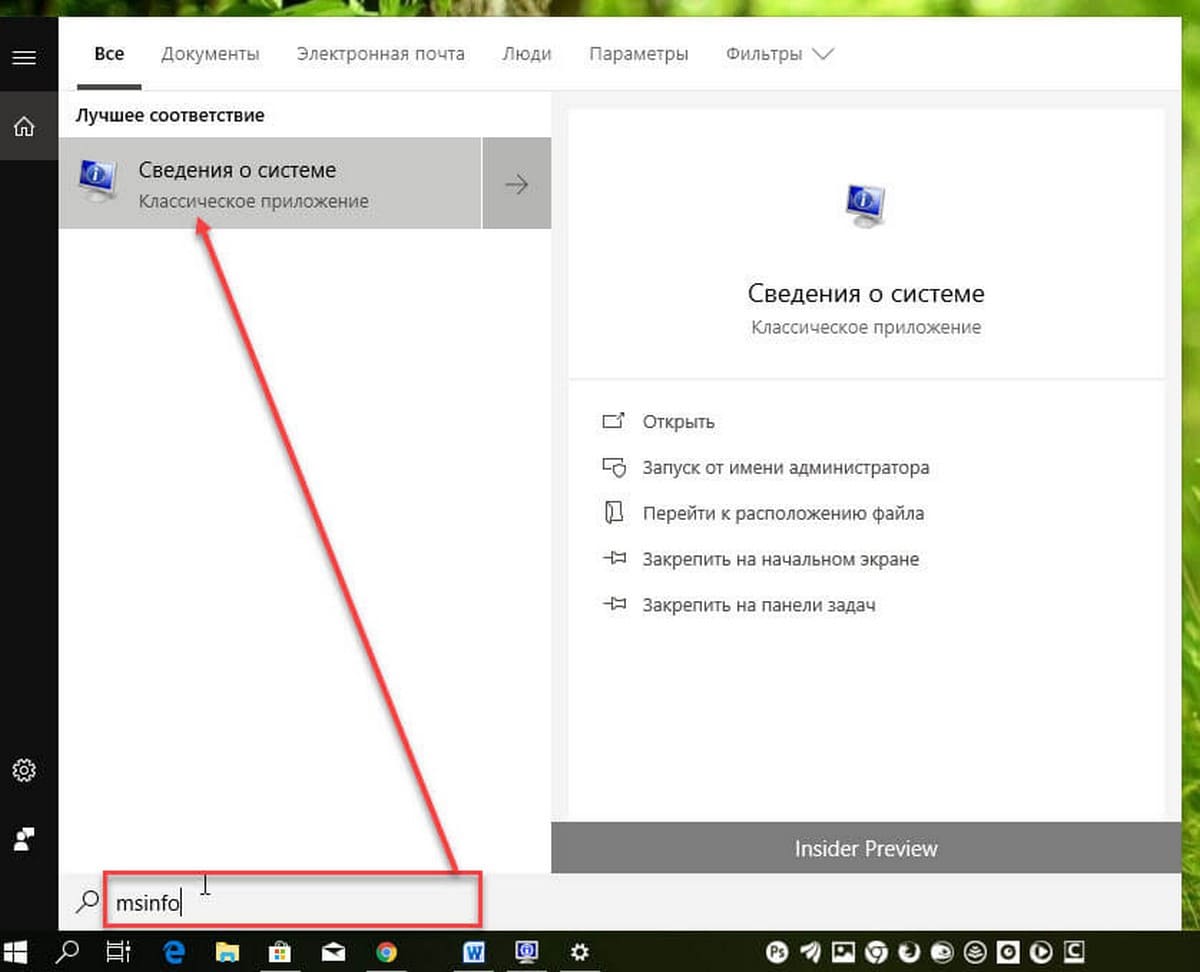
Task: Click the feather-shaped taskbar icon
Action: (x=812, y=951)
